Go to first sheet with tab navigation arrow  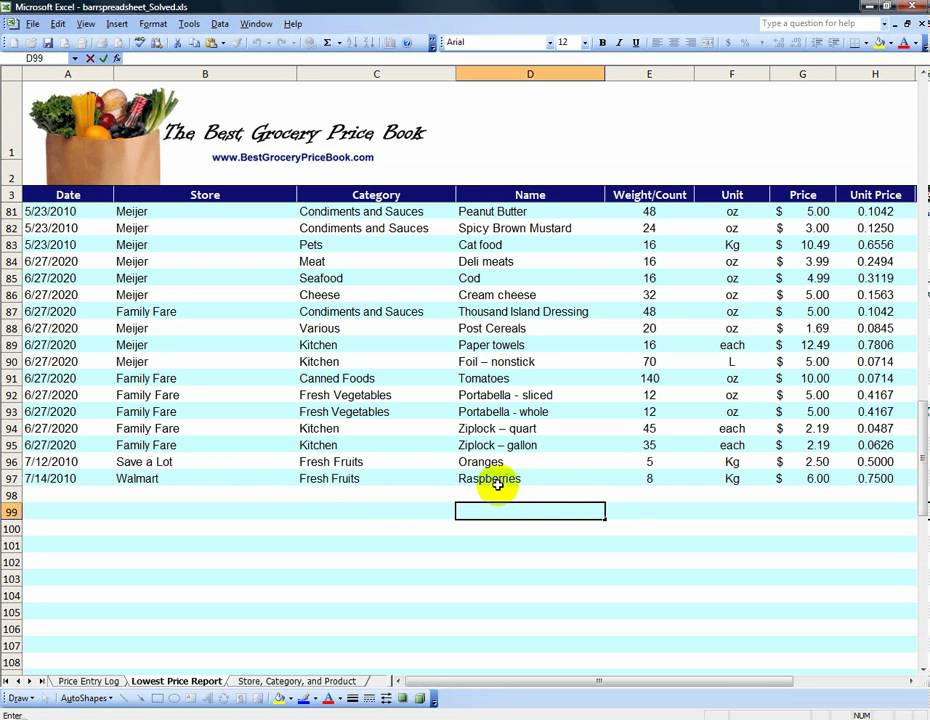pos(6,681)
